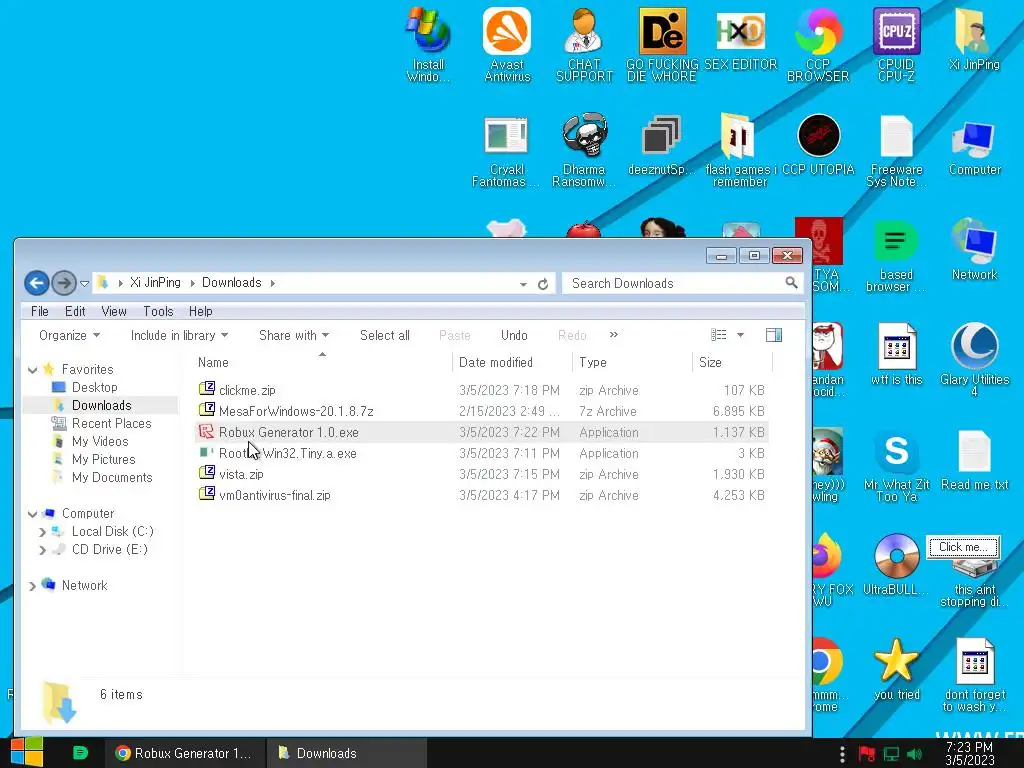Open the Tools menu
The height and width of the screenshot is (768, 1024).
pyautogui.click(x=158, y=312)
